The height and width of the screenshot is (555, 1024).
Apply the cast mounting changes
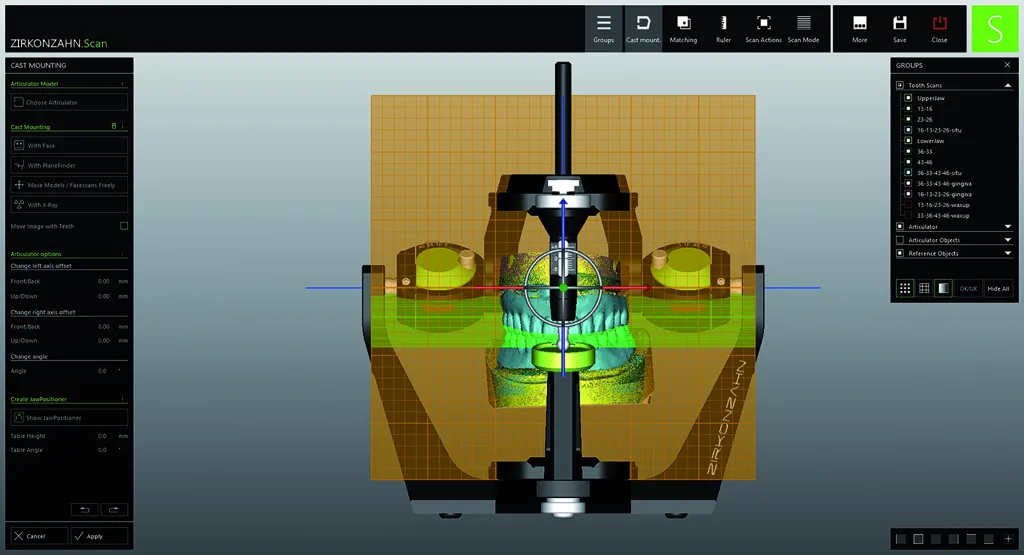pyautogui.click(x=99, y=536)
